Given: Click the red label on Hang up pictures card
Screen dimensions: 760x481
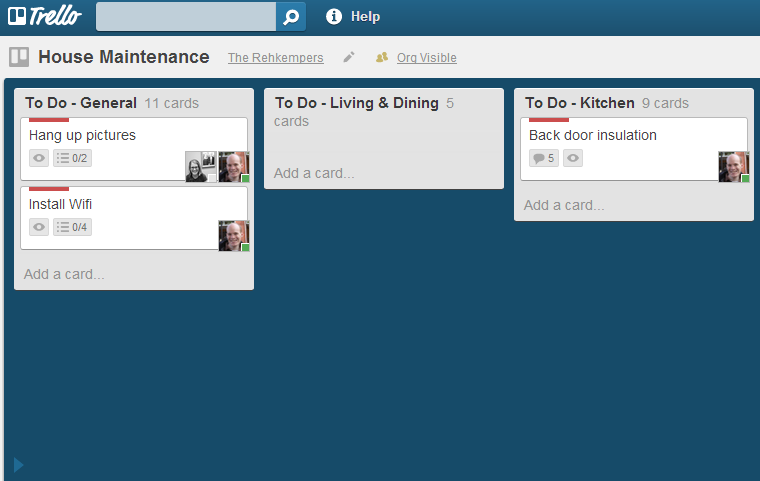Looking at the screenshot, I should 49,120.
